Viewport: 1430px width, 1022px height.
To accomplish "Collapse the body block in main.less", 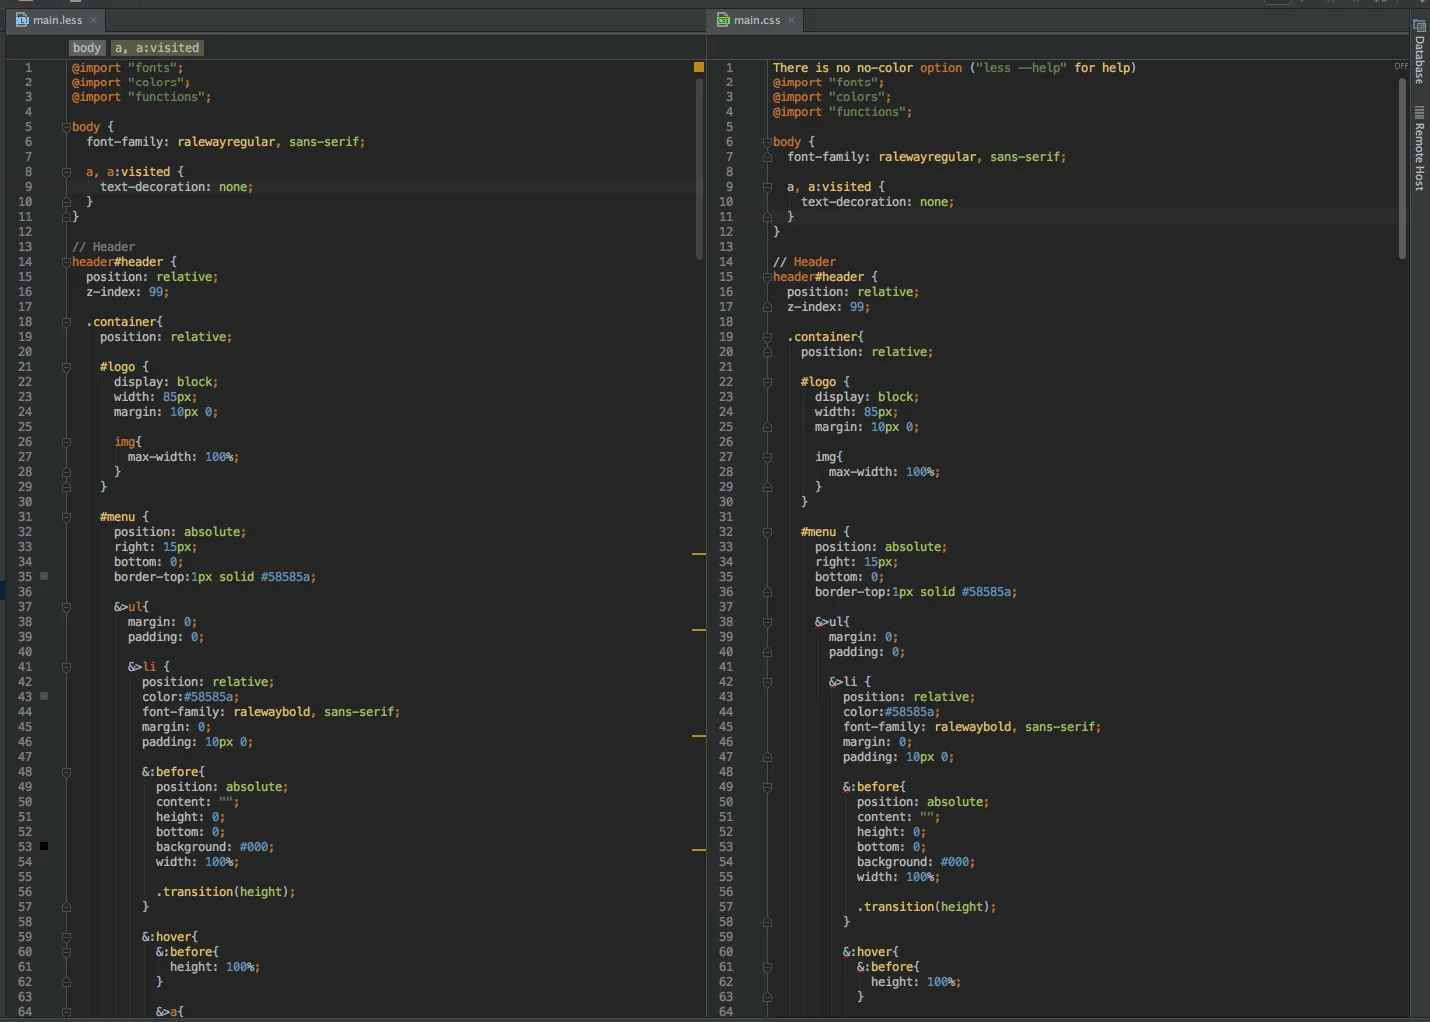I will 66,127.
